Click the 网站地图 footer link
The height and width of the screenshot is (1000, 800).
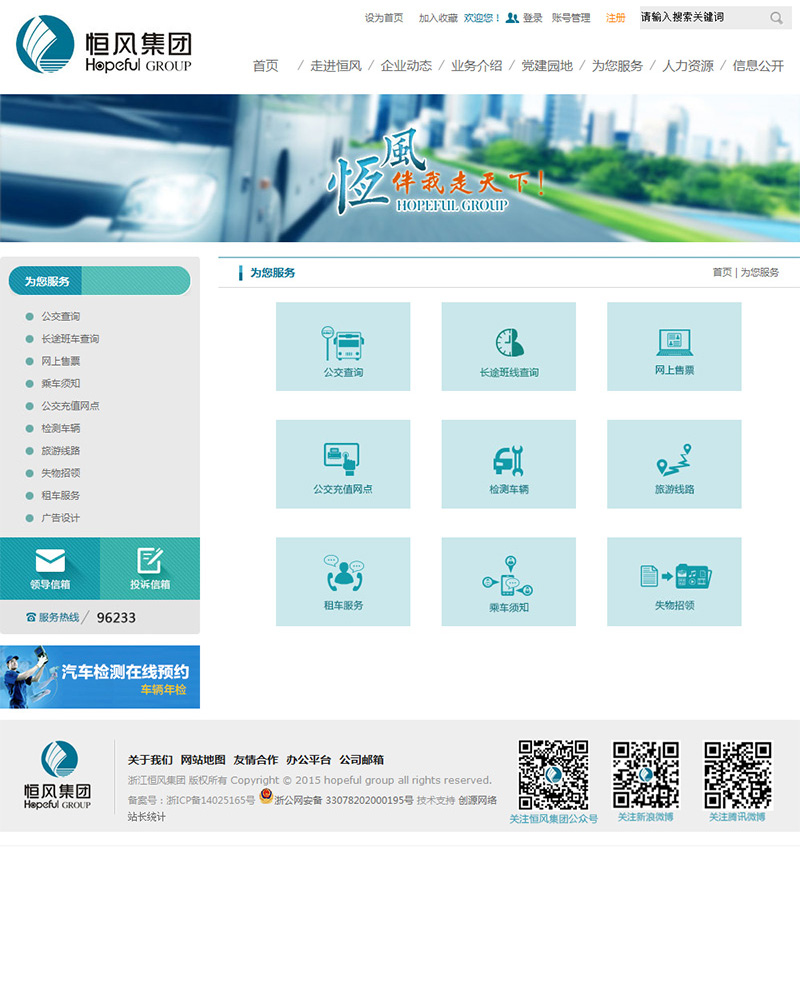[x=203, y=760]
